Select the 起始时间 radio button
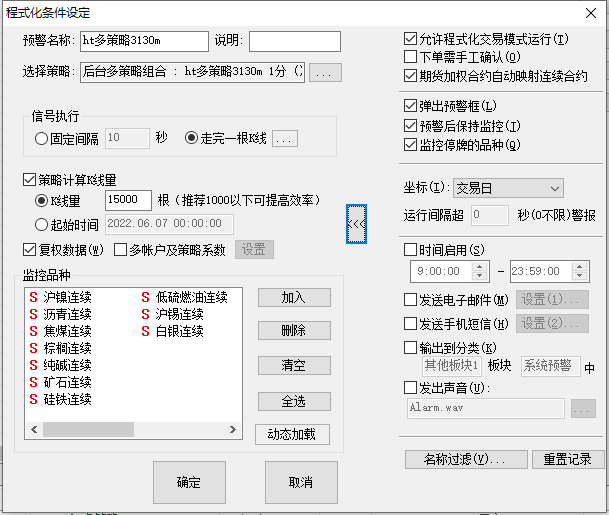Screen dimensions: 609x515 click(41, 224)
